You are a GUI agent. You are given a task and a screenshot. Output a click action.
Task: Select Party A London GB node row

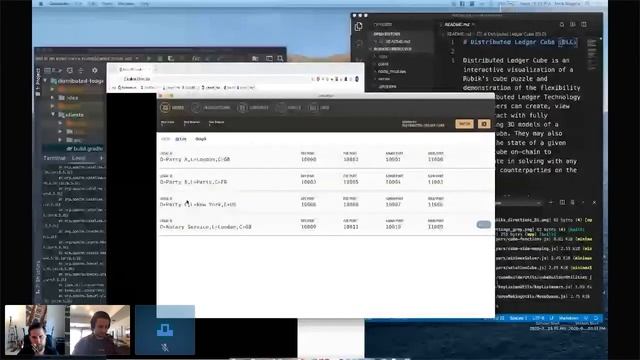click(326, 157)
